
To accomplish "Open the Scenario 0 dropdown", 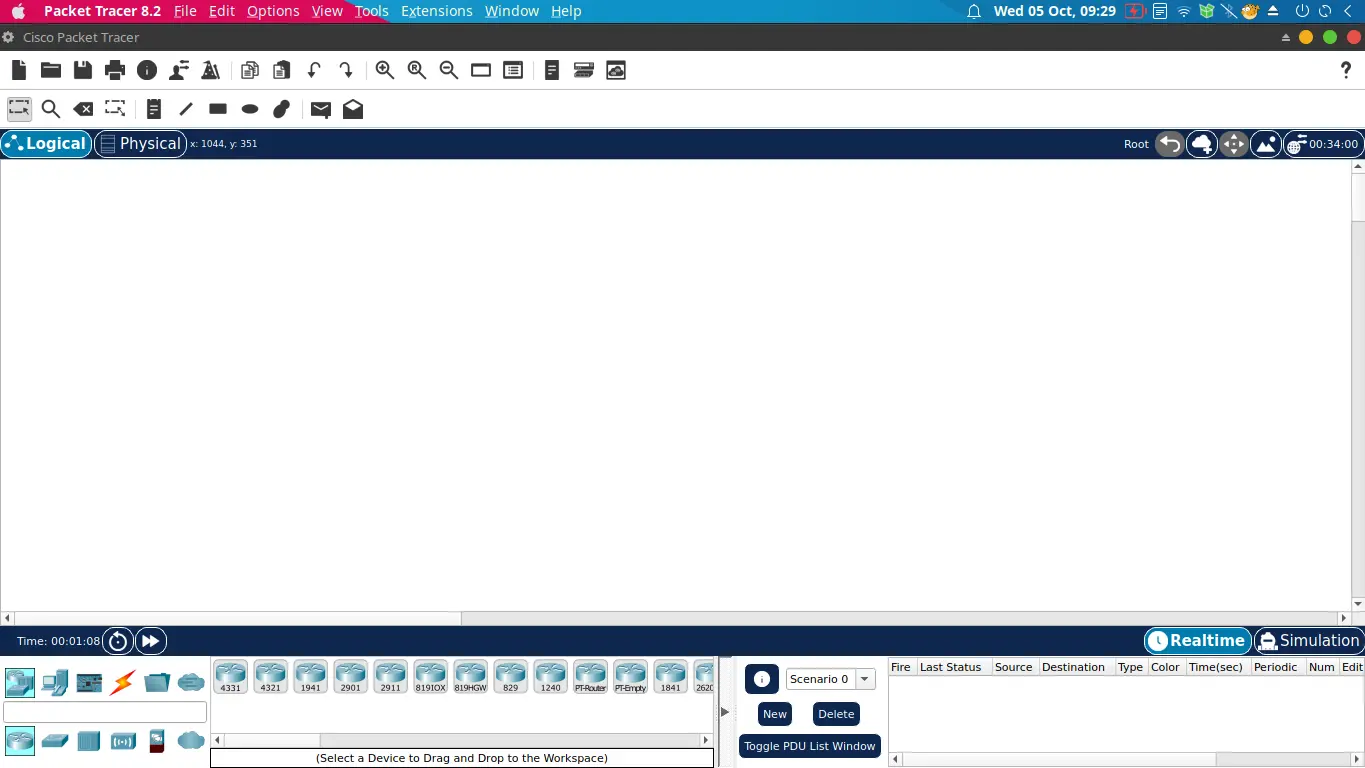I will [830, 679].
